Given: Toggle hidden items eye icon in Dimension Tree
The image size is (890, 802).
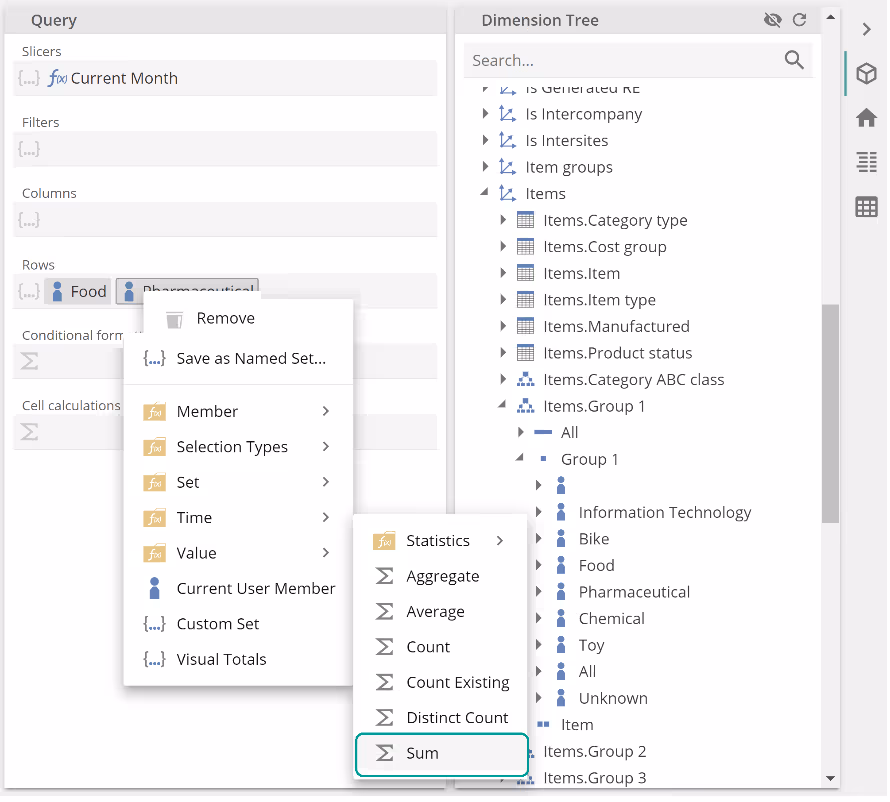Looking at the screenshot, I should coord(772,20).
